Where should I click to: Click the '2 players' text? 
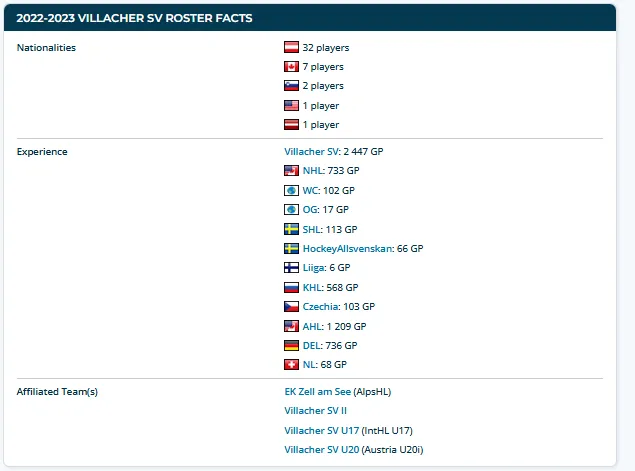[x=323, y=86]
